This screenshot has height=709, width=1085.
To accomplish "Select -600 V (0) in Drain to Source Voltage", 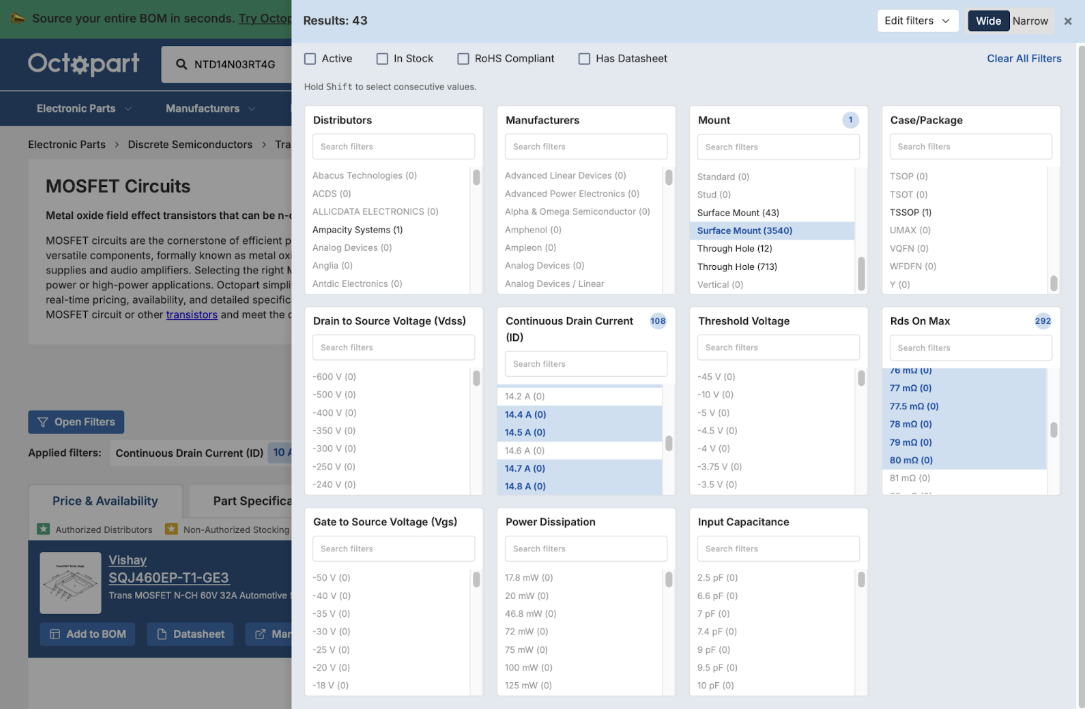I will point(334,377).
